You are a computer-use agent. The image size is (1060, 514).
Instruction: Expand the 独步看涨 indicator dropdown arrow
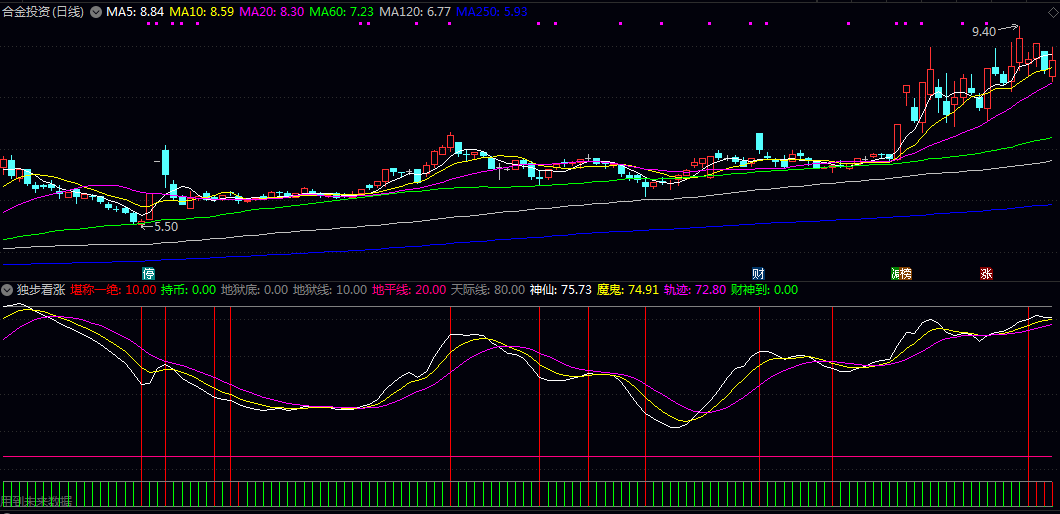coord(7,290)
